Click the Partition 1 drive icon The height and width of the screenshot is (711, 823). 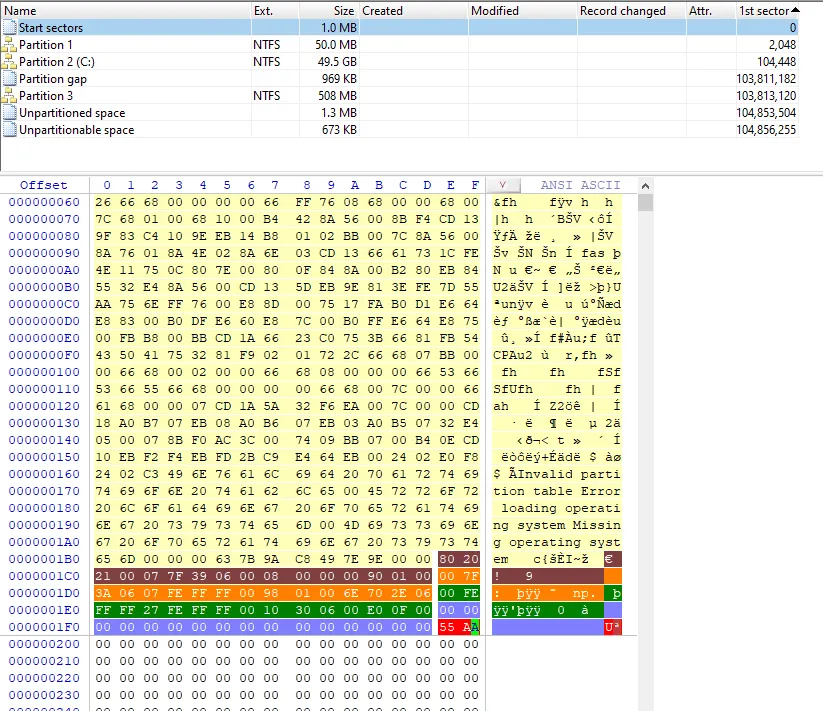(x=10, y=45)
